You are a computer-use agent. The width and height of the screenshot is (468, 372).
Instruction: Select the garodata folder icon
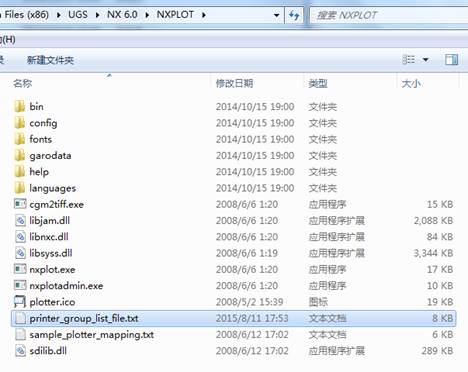pos(20,155)
